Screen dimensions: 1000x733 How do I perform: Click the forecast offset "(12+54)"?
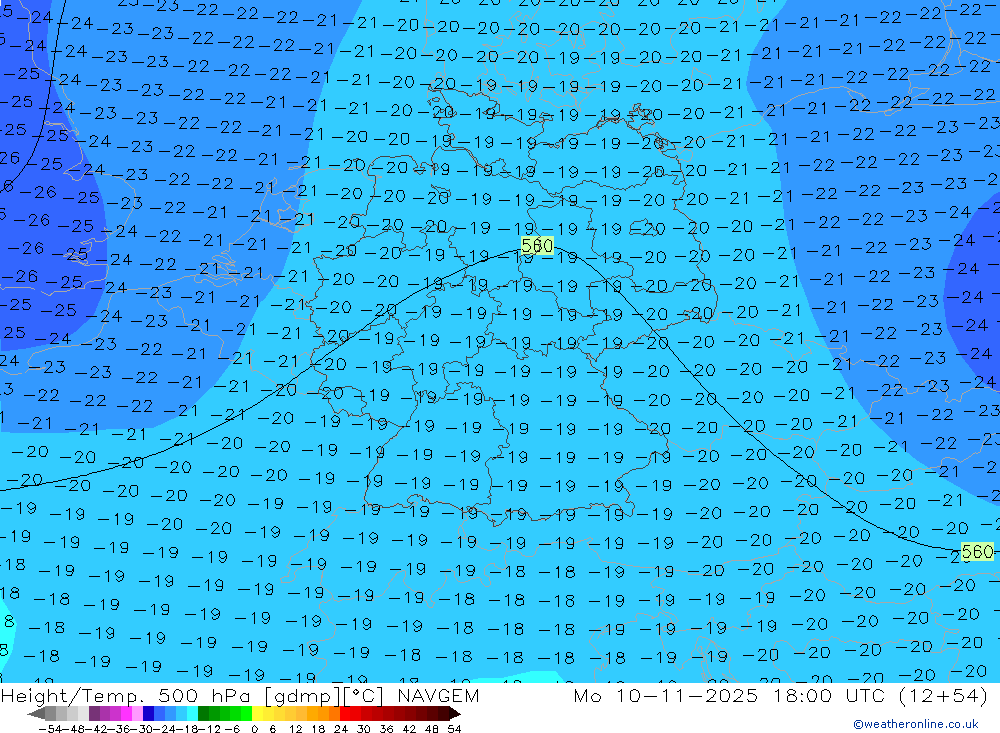[x=943, y=696]
